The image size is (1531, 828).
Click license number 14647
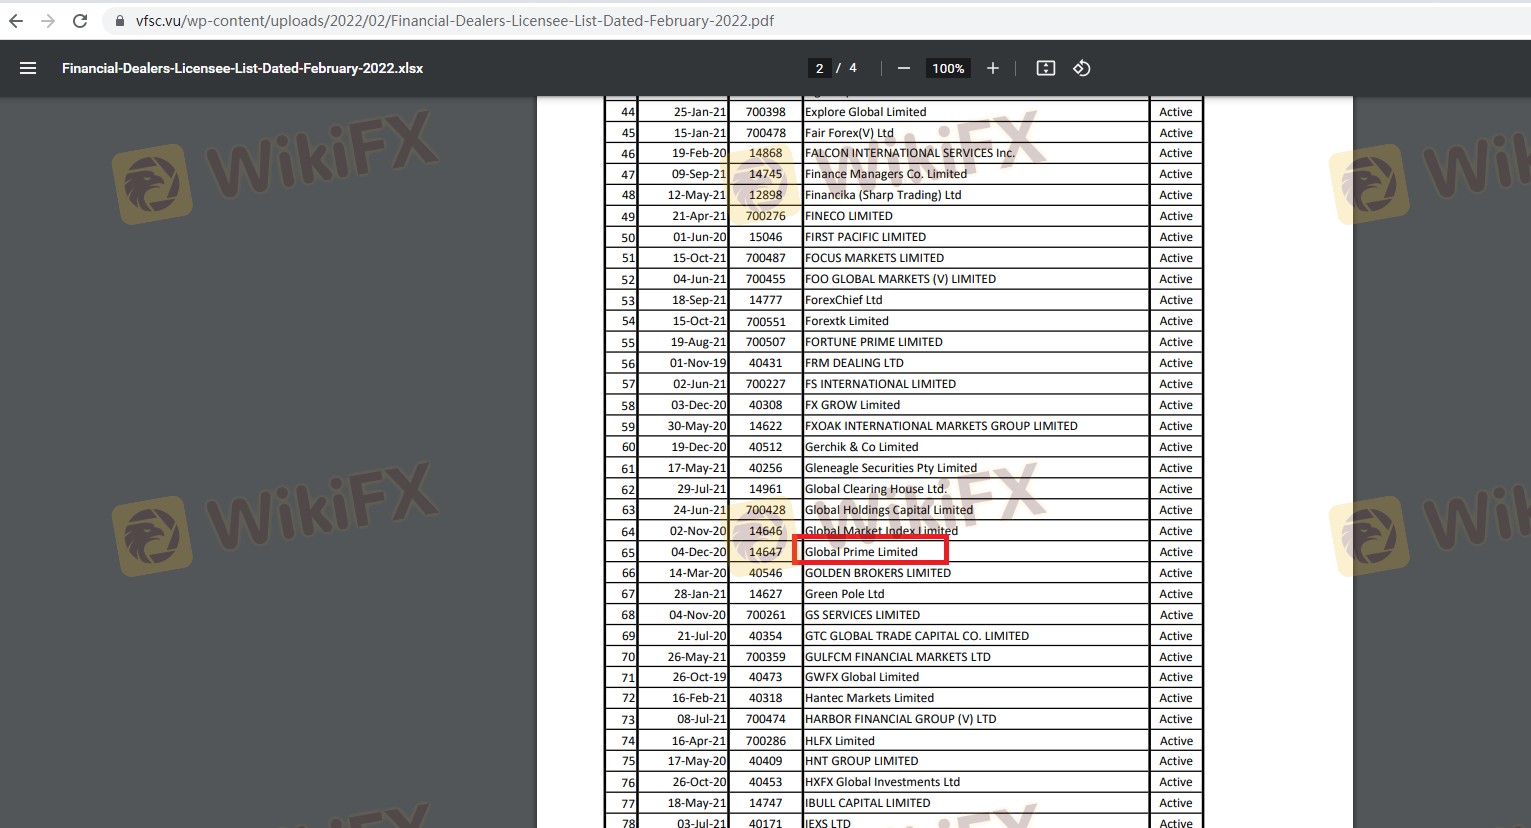point(765,552)
